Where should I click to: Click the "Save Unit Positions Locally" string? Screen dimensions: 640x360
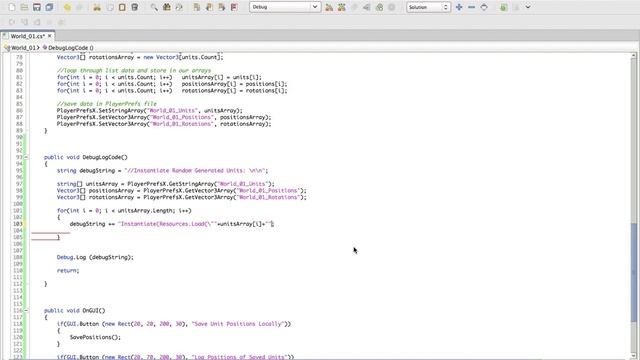pos(237,324)
